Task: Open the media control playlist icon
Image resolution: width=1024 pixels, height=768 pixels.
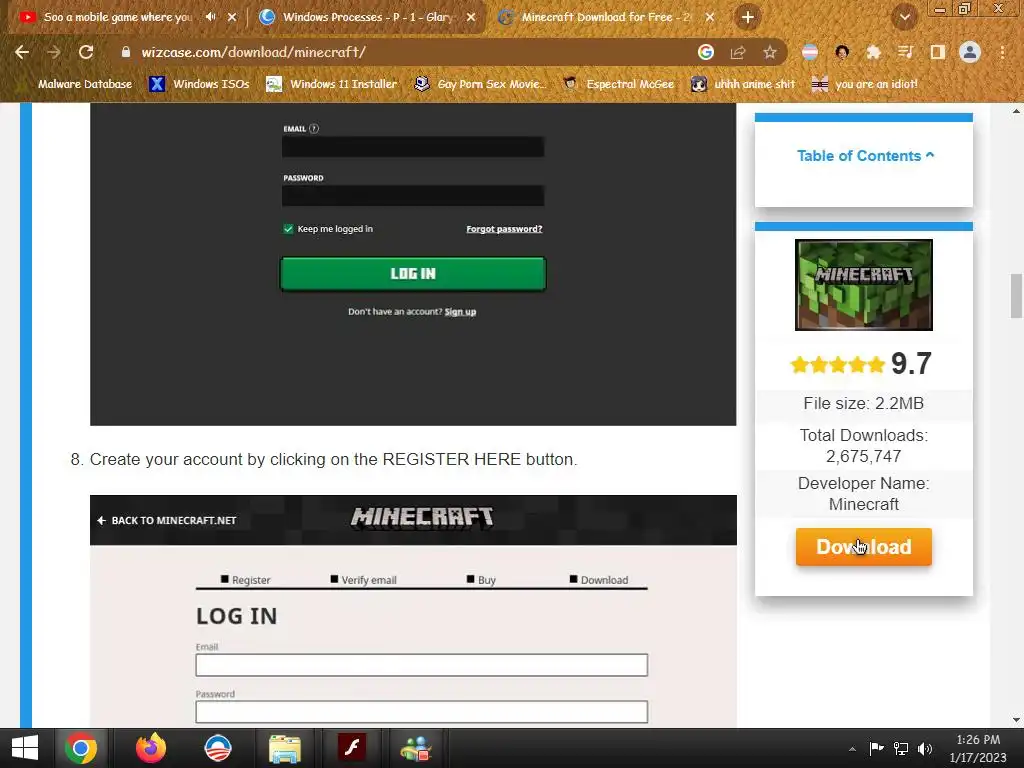Action: click(905, 52)
